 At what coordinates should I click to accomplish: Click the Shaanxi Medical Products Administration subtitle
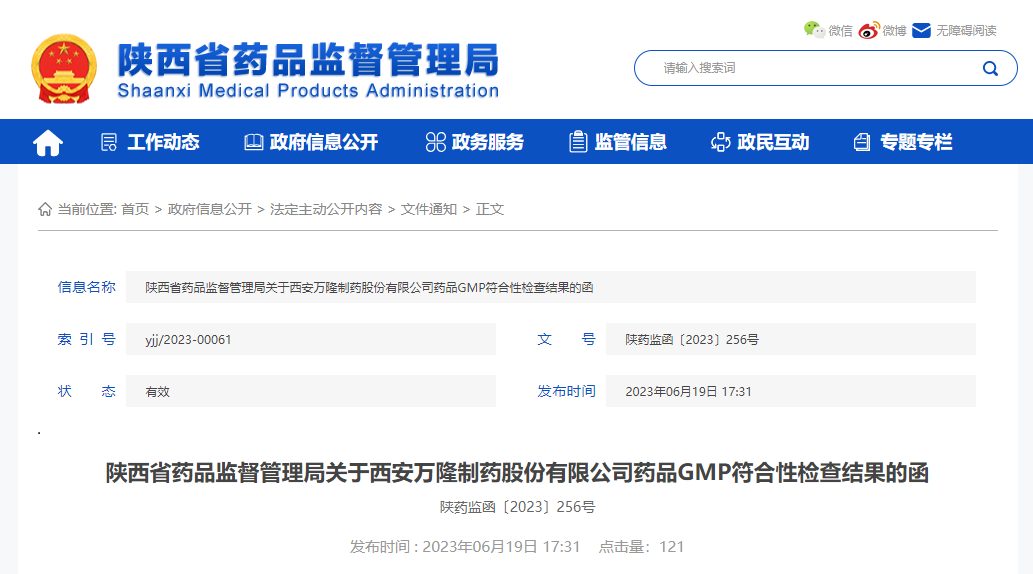tap(308, 91)
